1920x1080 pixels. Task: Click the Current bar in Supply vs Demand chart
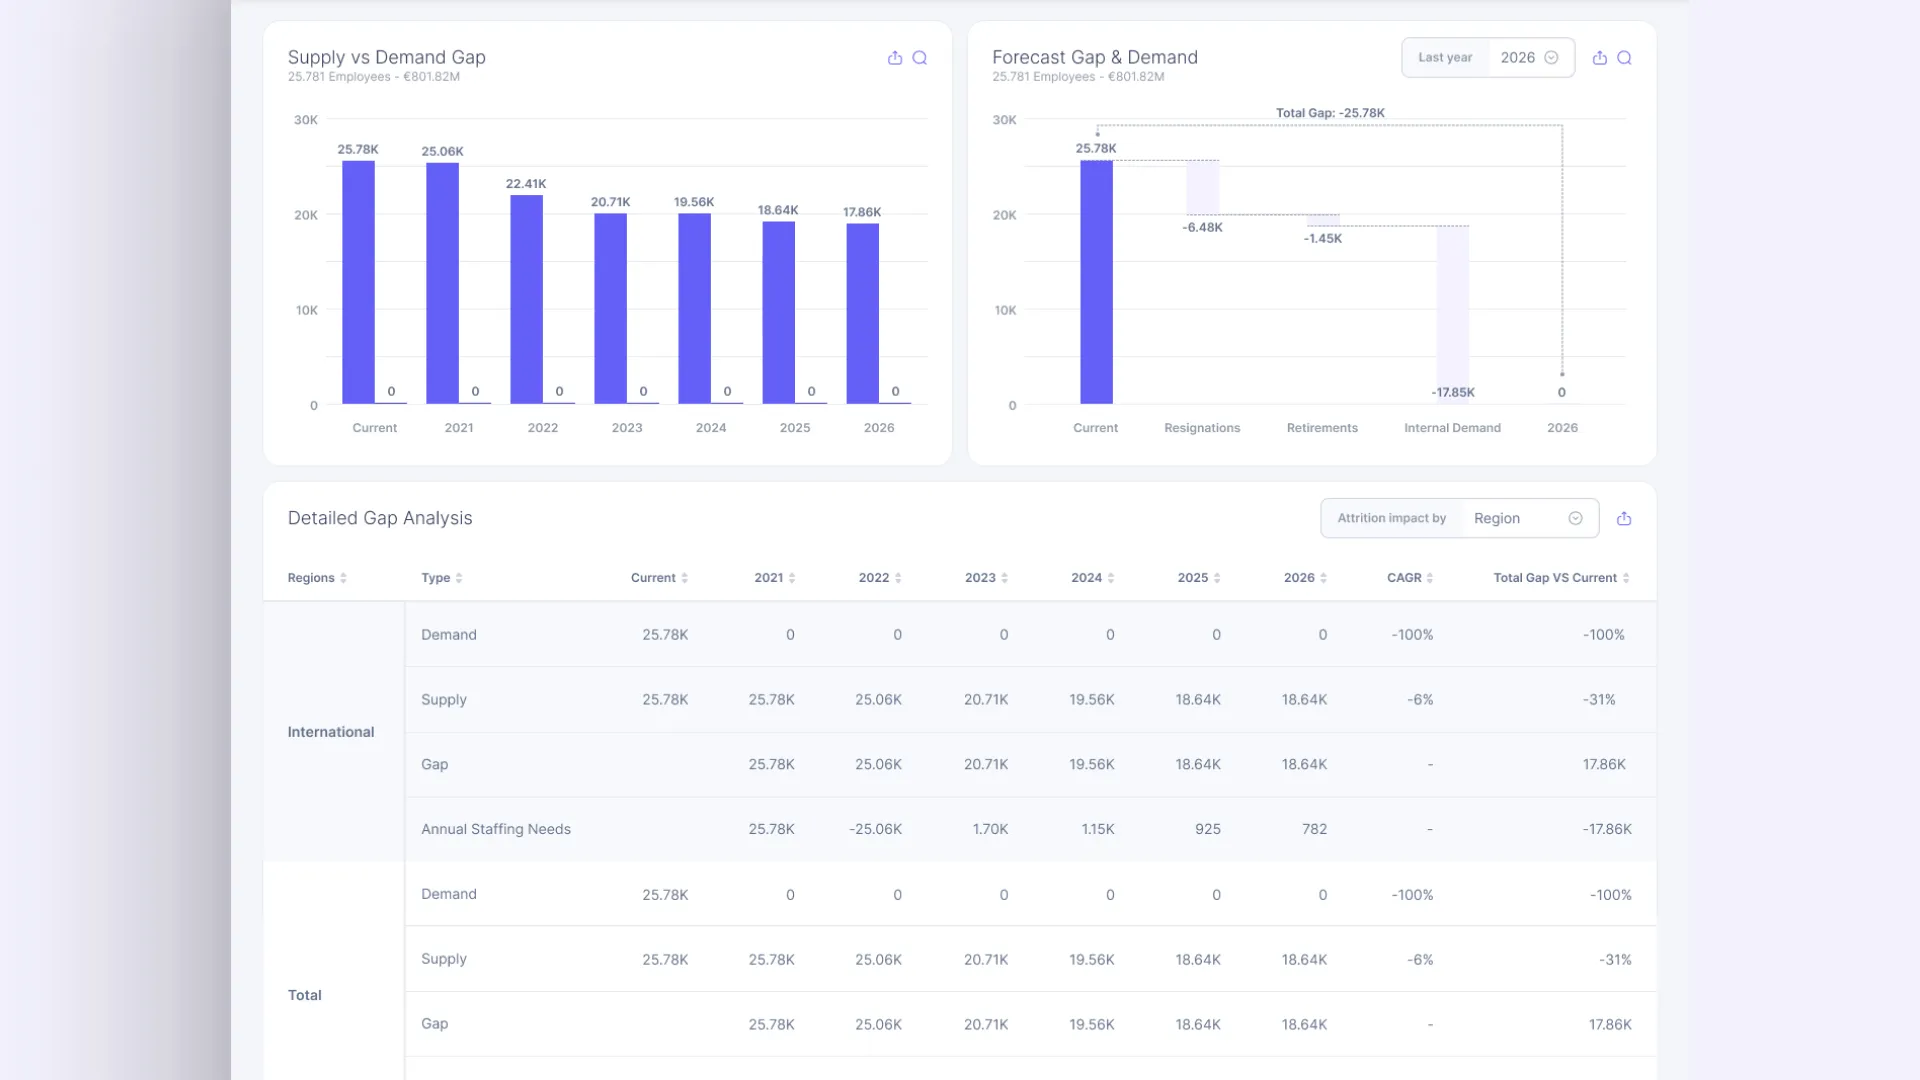pyautogui.click(x=359, y=282)
